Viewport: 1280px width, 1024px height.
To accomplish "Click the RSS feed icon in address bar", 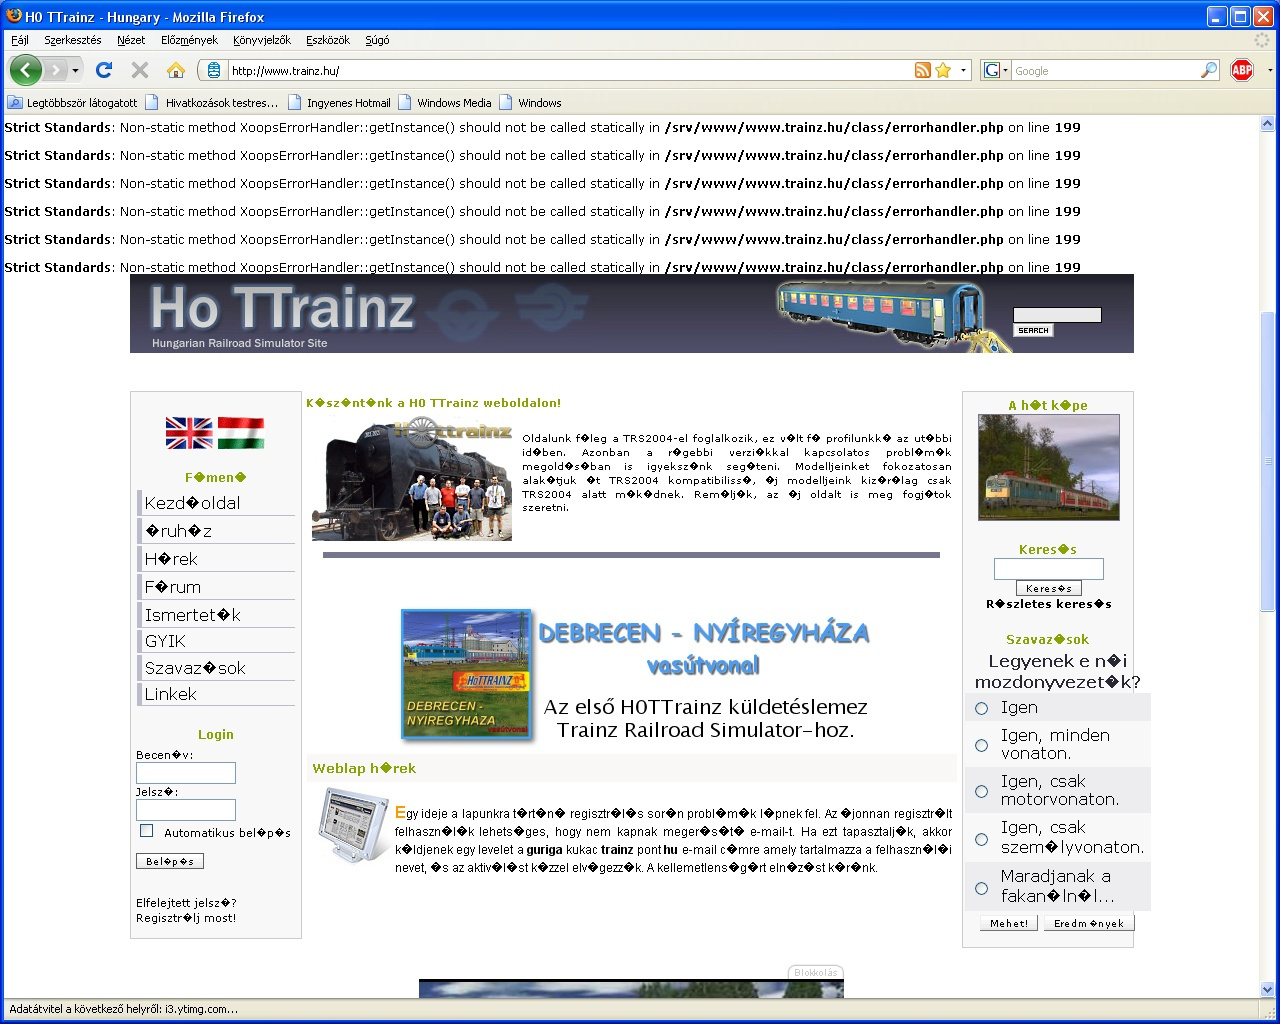I will click(x=923, y=70).
